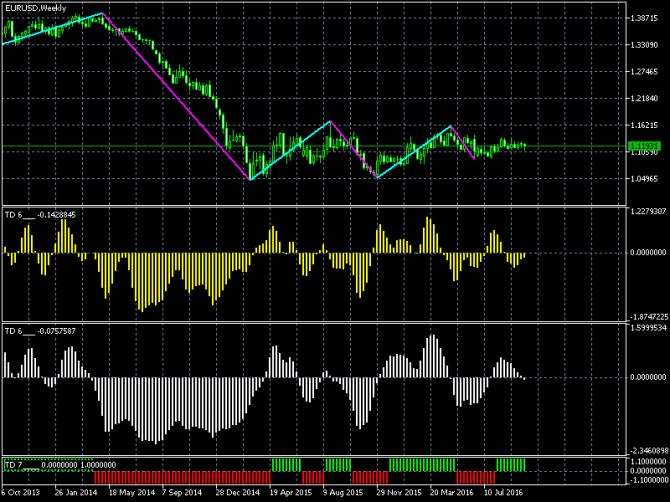
Task: Click the 29 Nov 2015 date label
Action: pos(399,493)
